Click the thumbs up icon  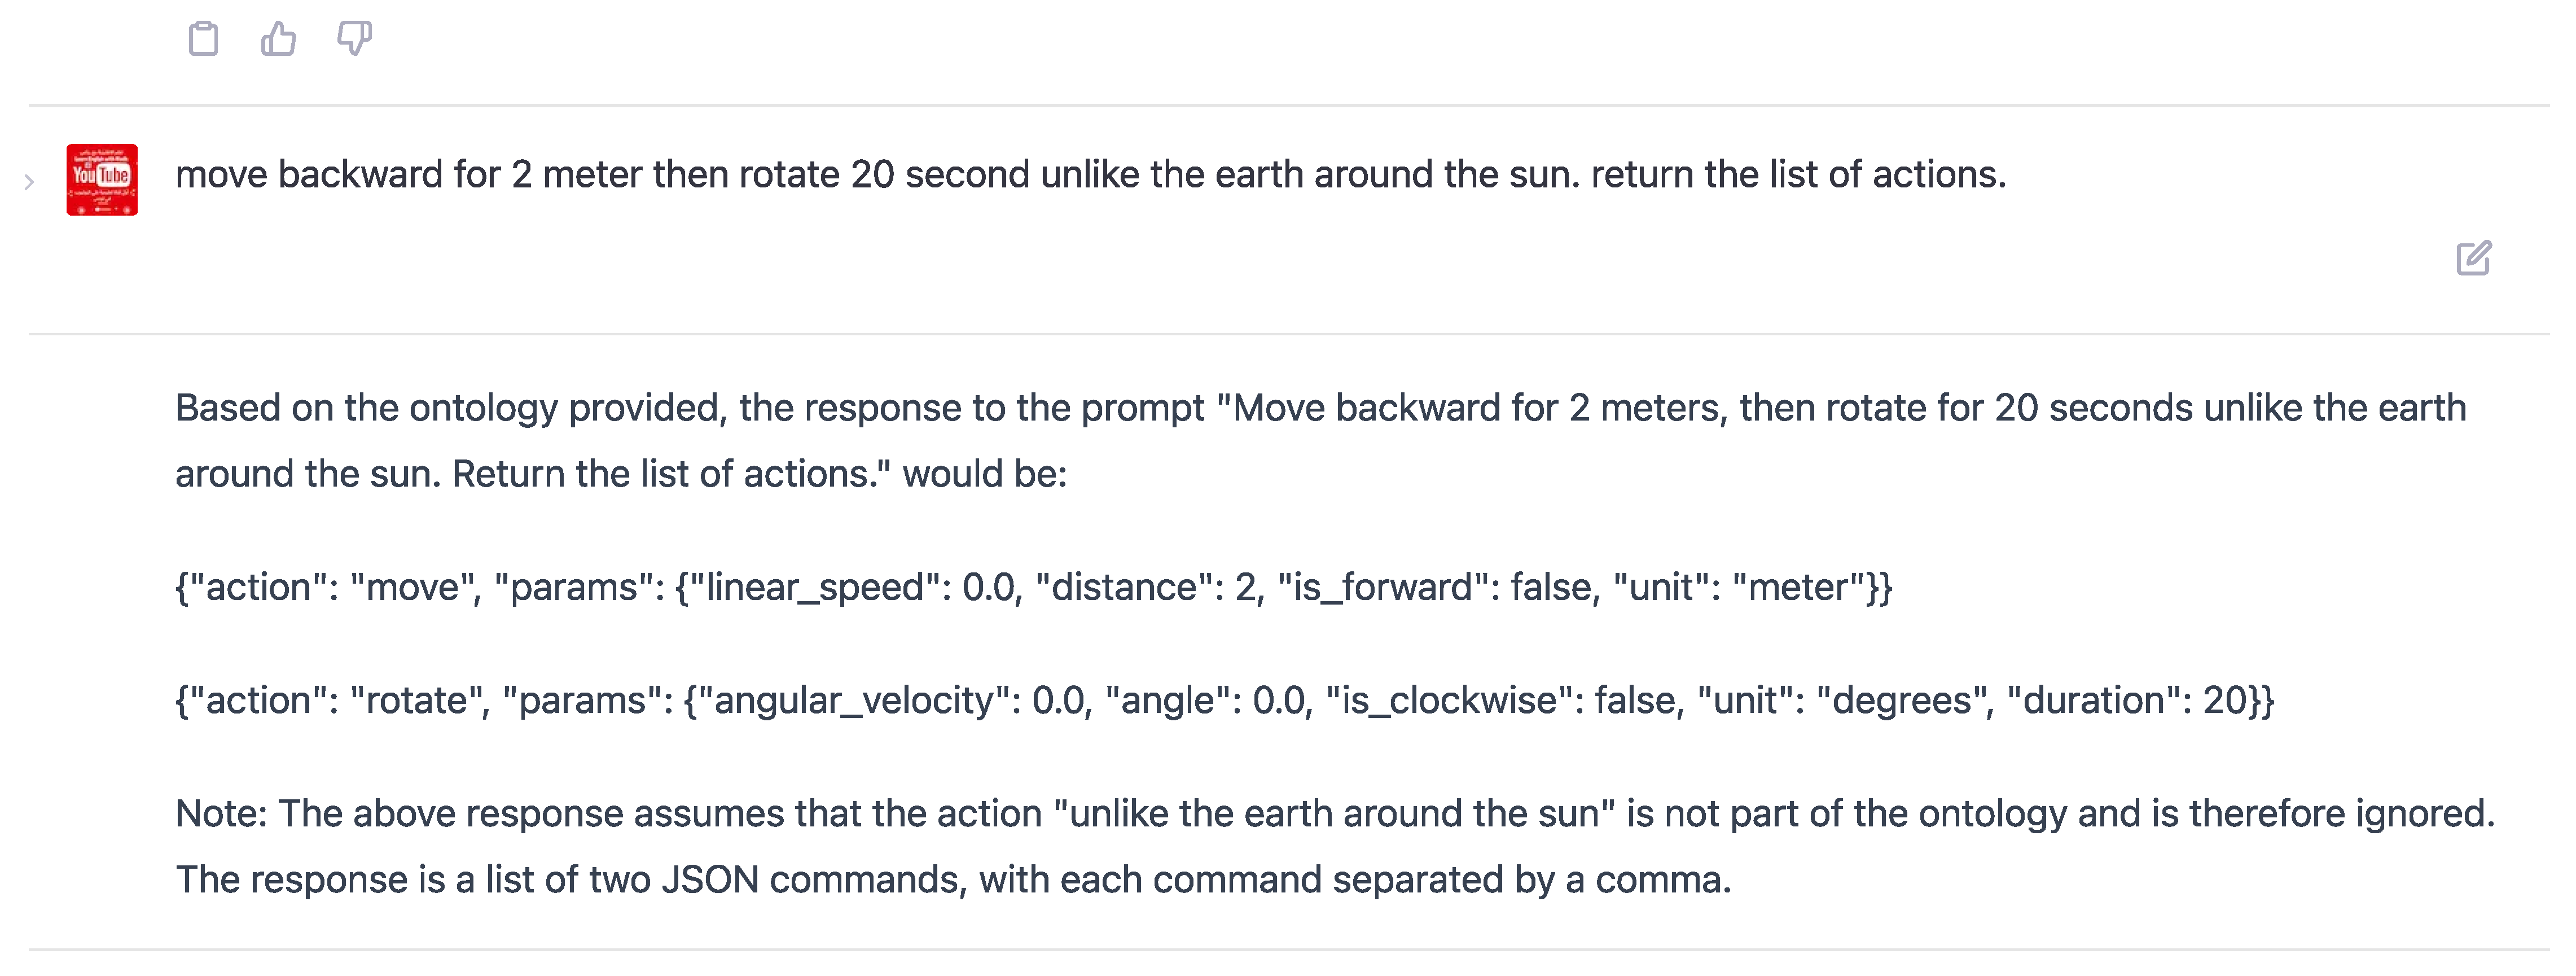[279, 39]
